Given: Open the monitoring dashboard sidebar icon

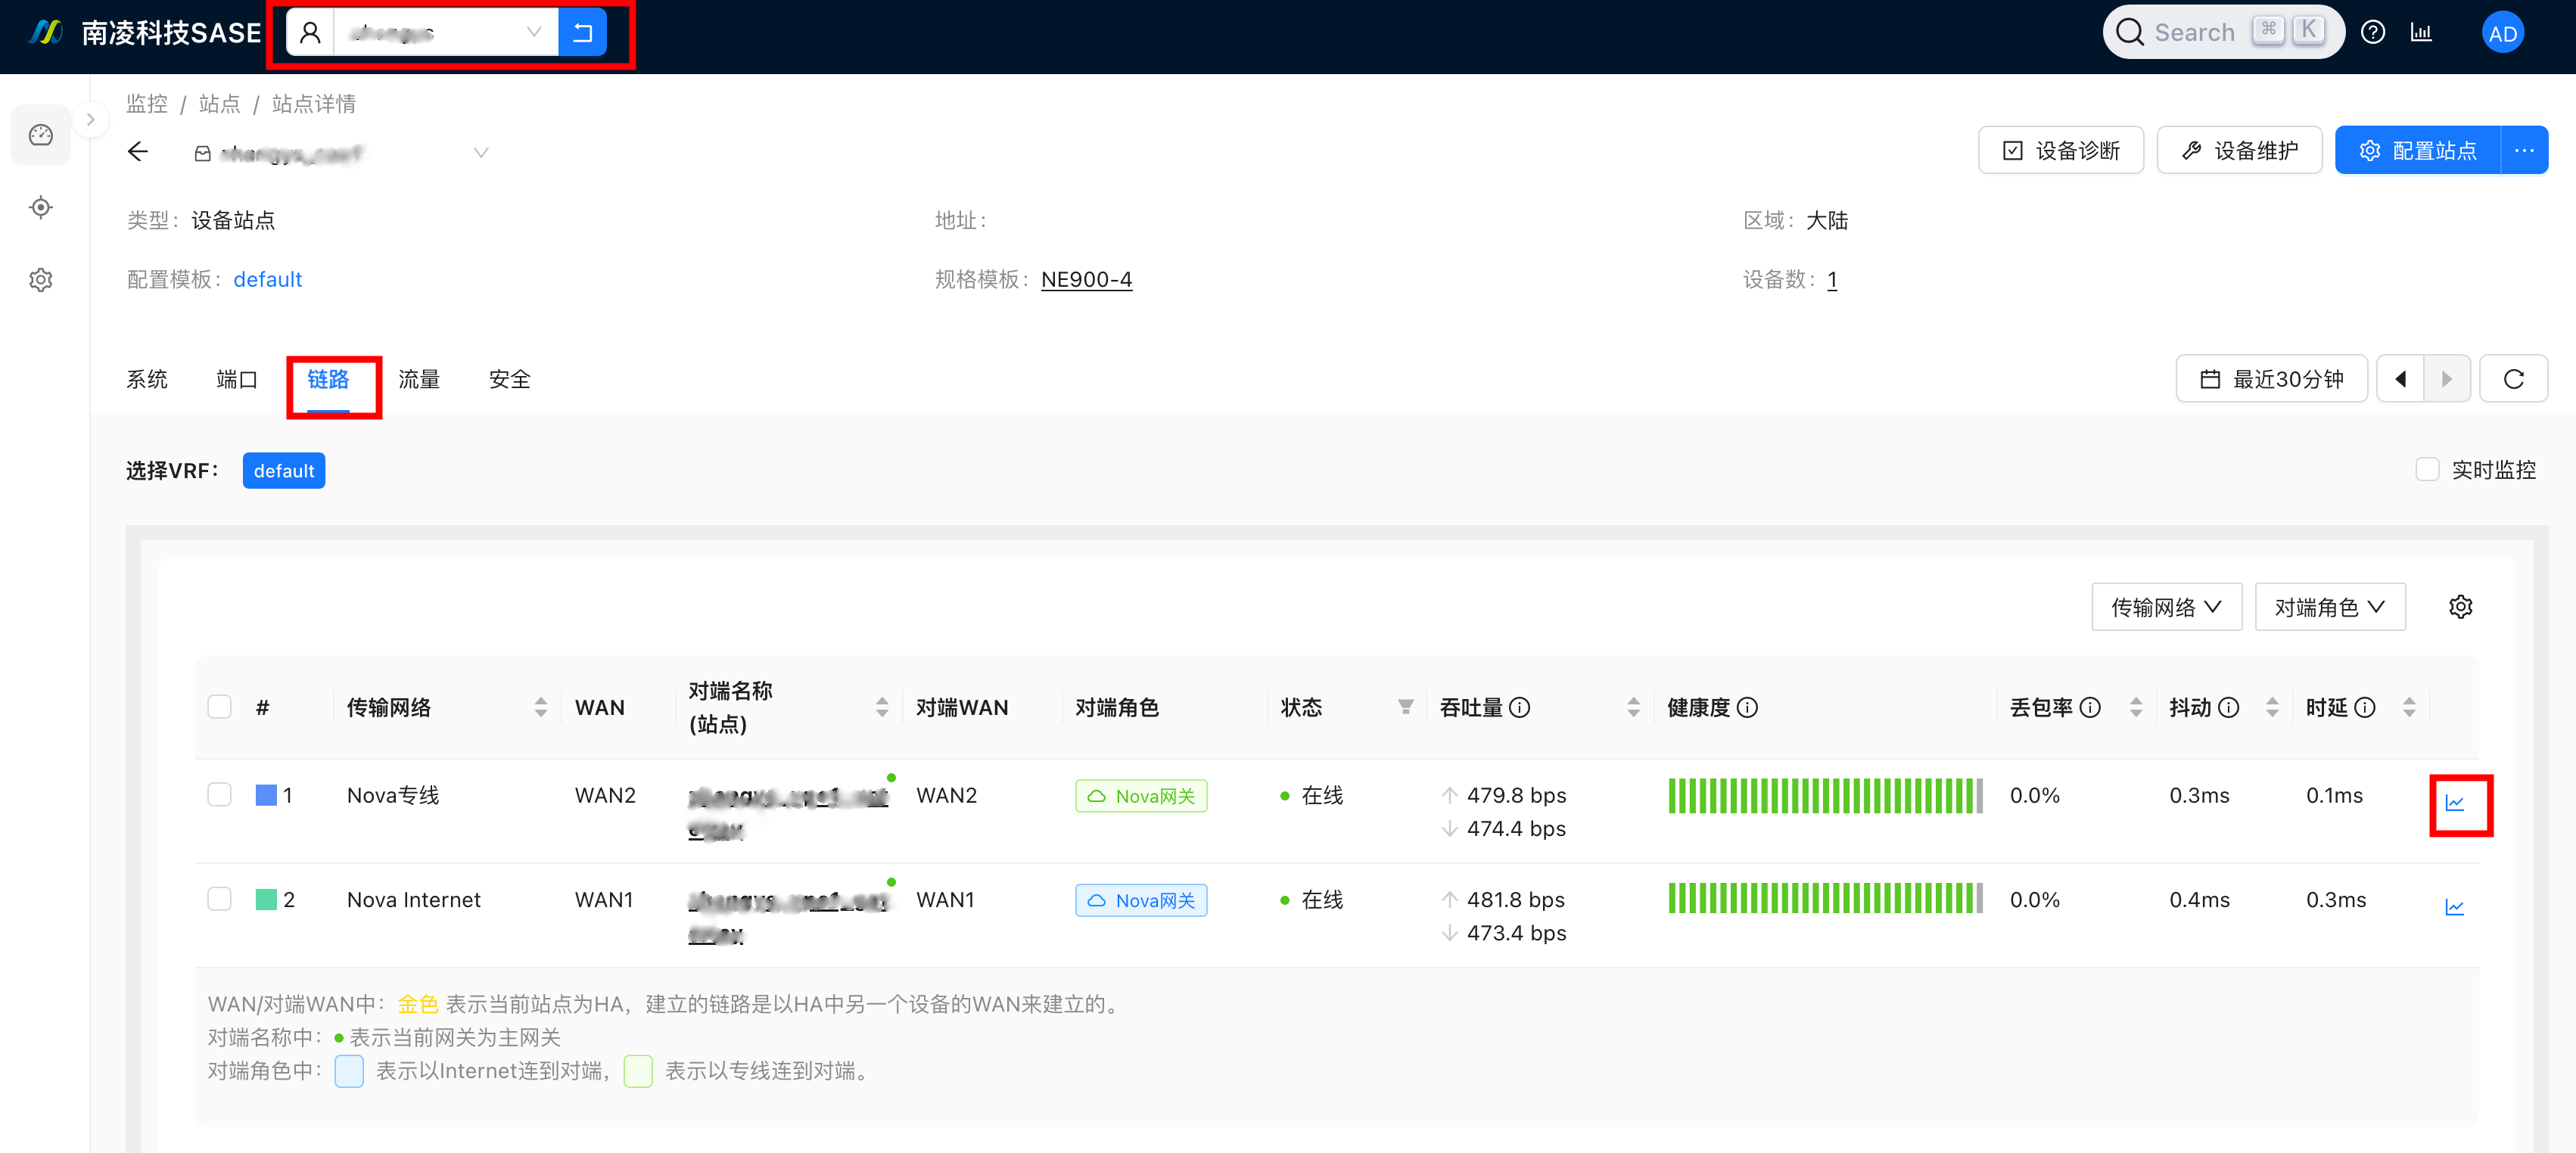Looking at the screenshot, I should click(41, 135).
